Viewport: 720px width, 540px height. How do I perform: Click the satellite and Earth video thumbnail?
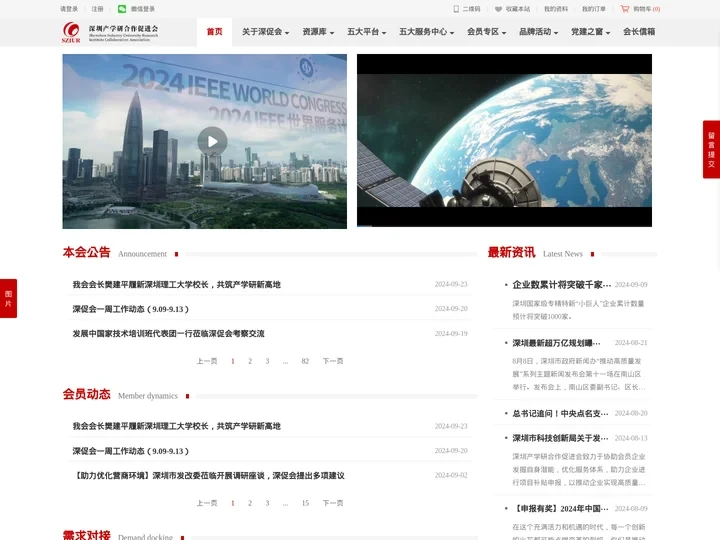click(504, 141)
